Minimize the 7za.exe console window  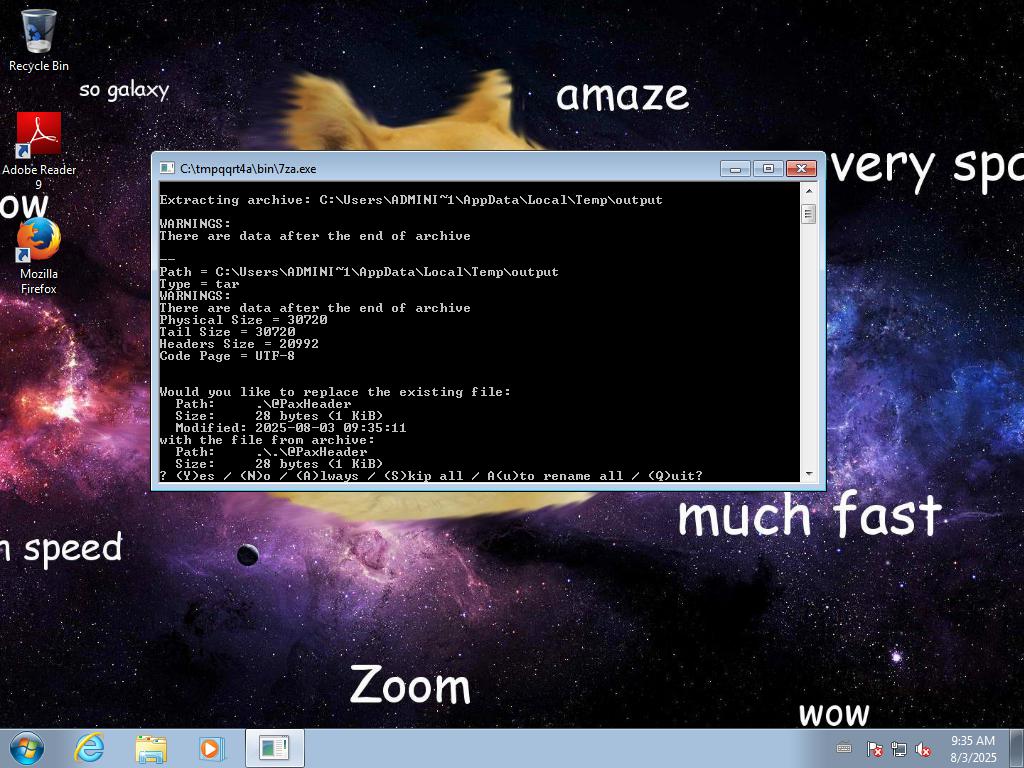735,168
